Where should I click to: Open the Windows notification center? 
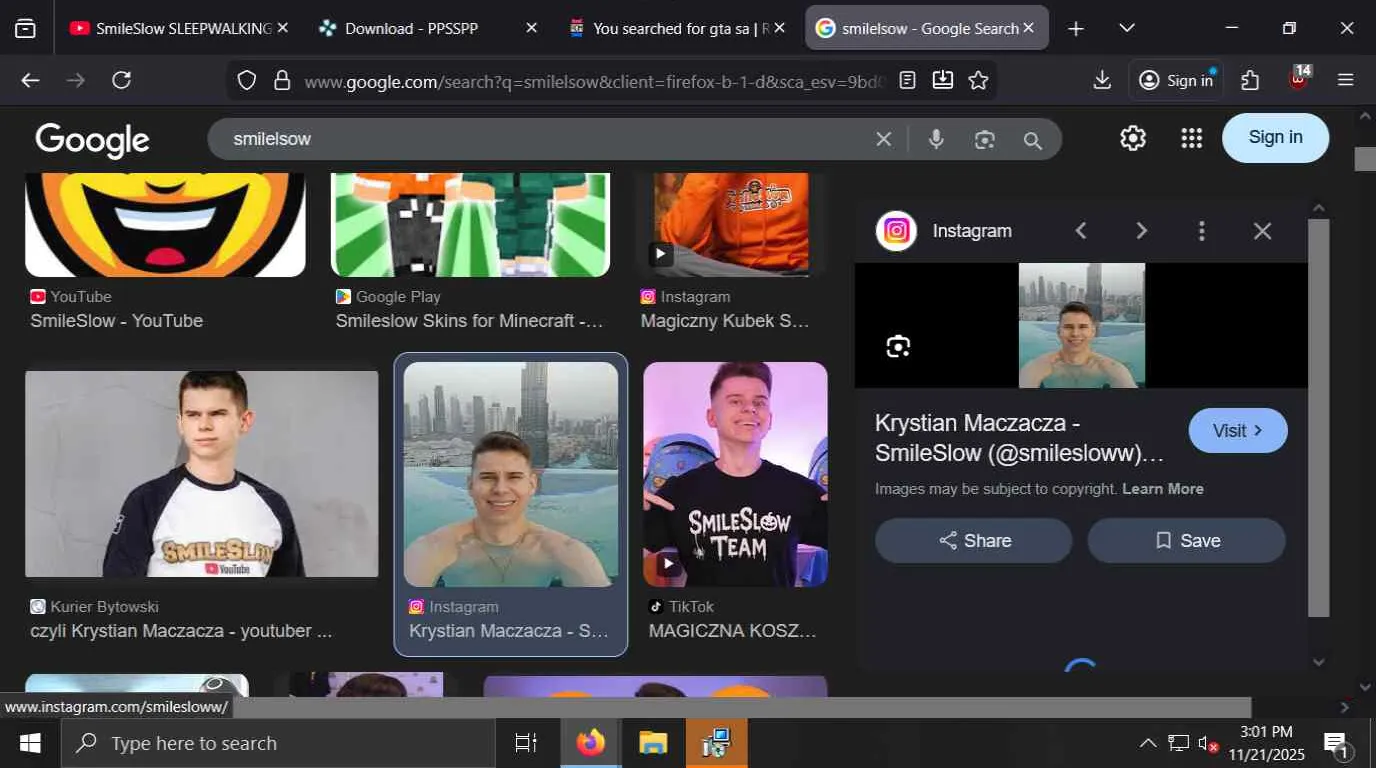point(1337,743)
